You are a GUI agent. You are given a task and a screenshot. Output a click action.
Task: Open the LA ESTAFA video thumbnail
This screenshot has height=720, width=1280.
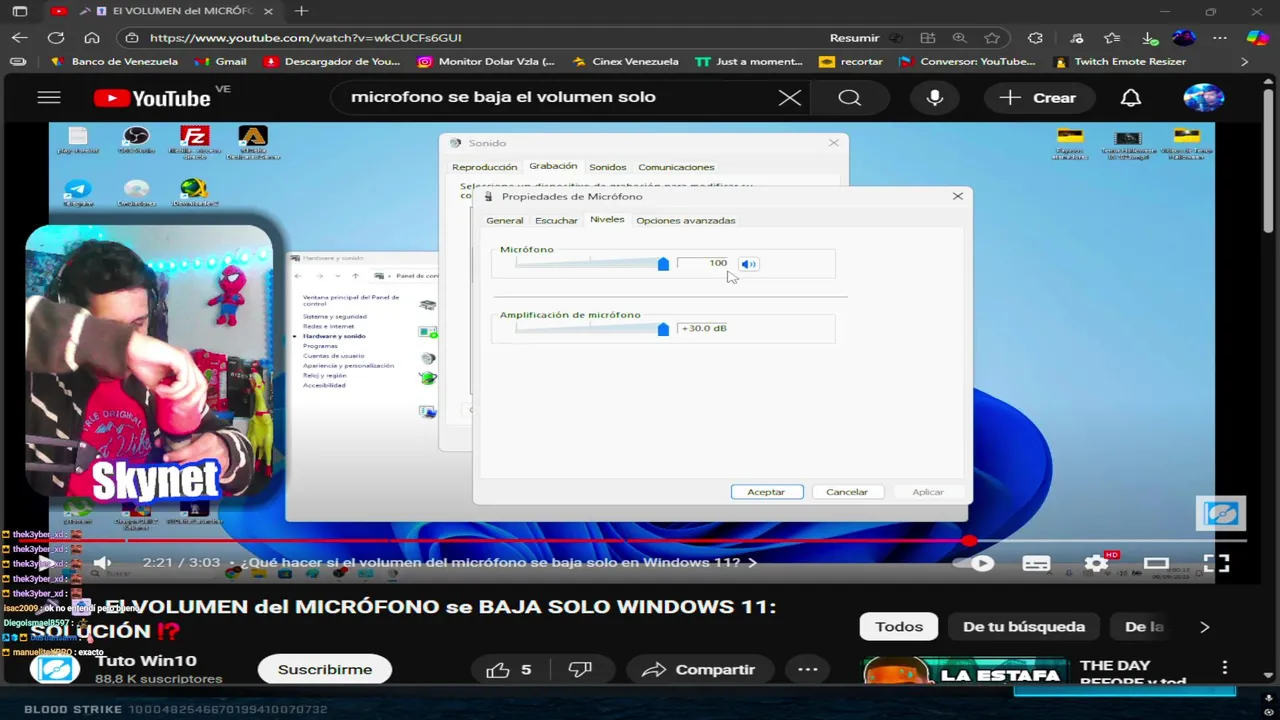click(x=964, y=671)
